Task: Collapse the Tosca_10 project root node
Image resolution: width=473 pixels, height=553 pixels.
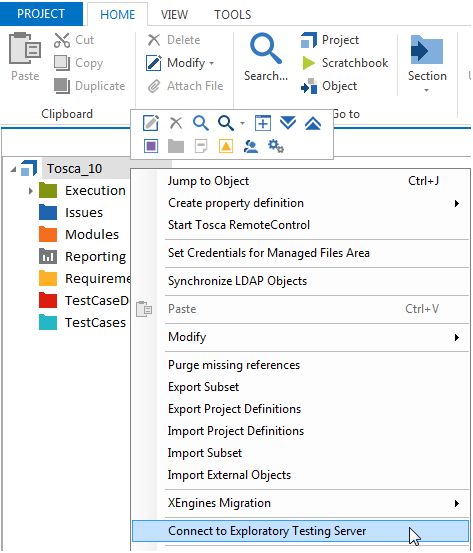Action: coord(13,170)
